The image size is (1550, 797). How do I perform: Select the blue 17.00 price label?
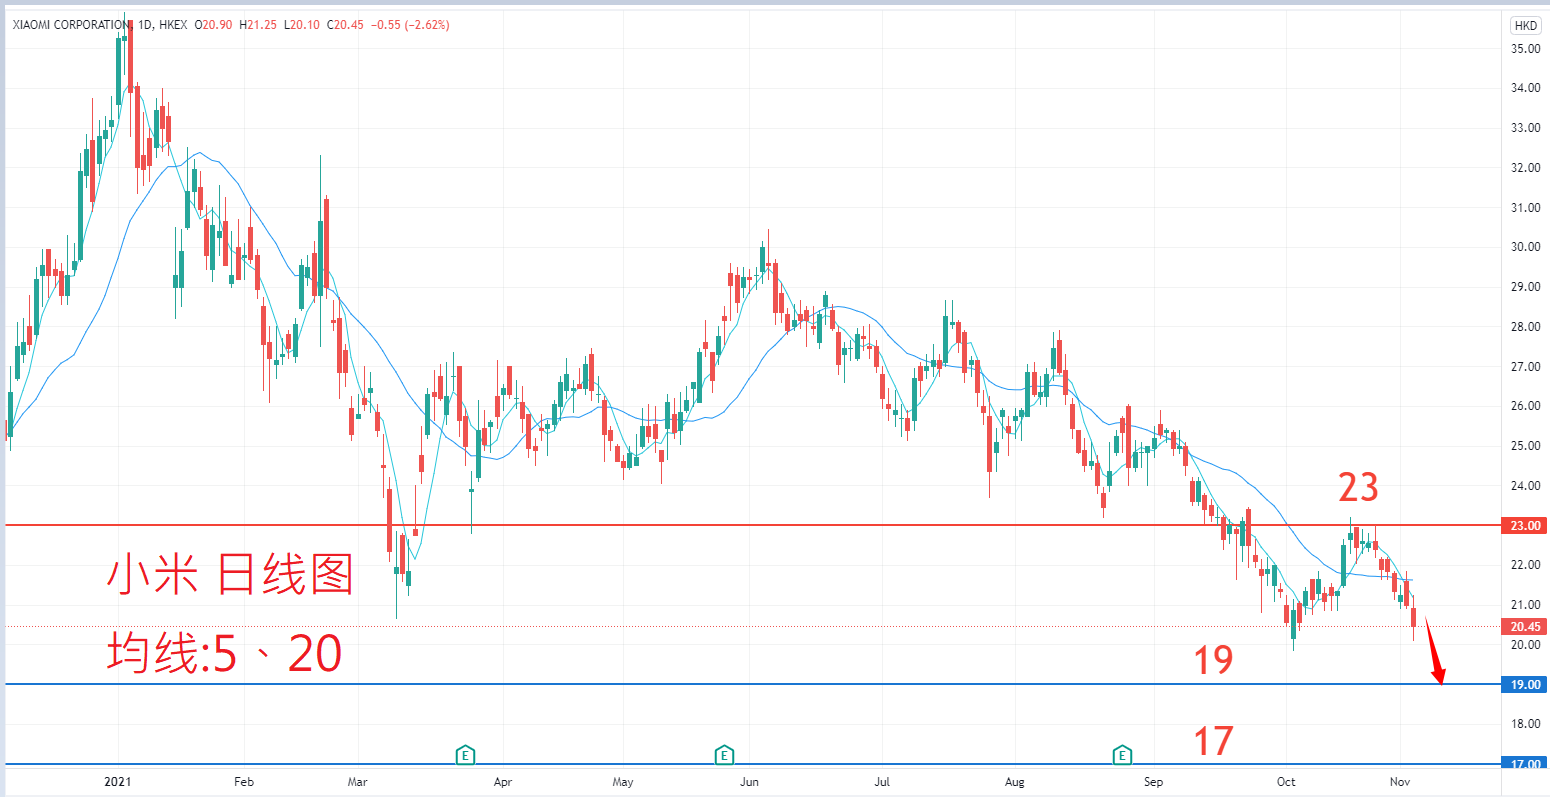coord(1526,764)
